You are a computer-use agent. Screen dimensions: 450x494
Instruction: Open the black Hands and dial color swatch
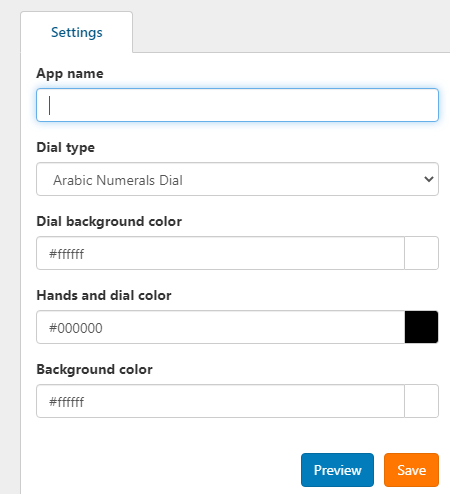[422, 327]
